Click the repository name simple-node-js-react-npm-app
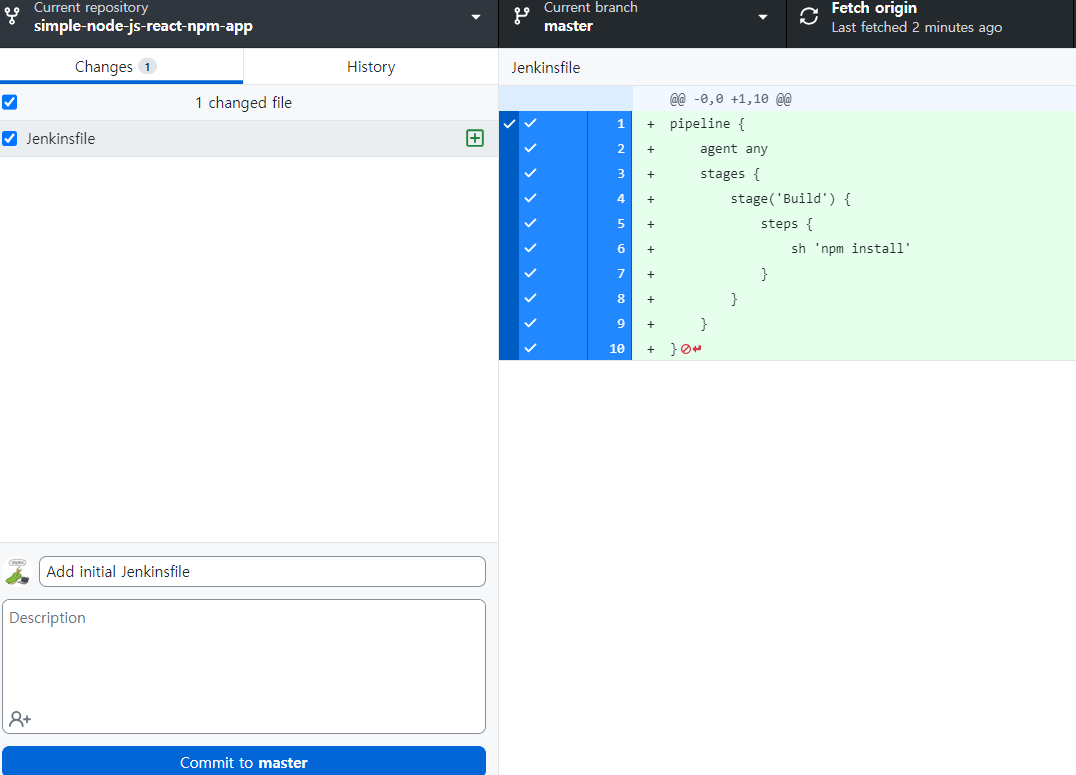The height and width of the screenshot is (775, 1076). coord(143,26)
